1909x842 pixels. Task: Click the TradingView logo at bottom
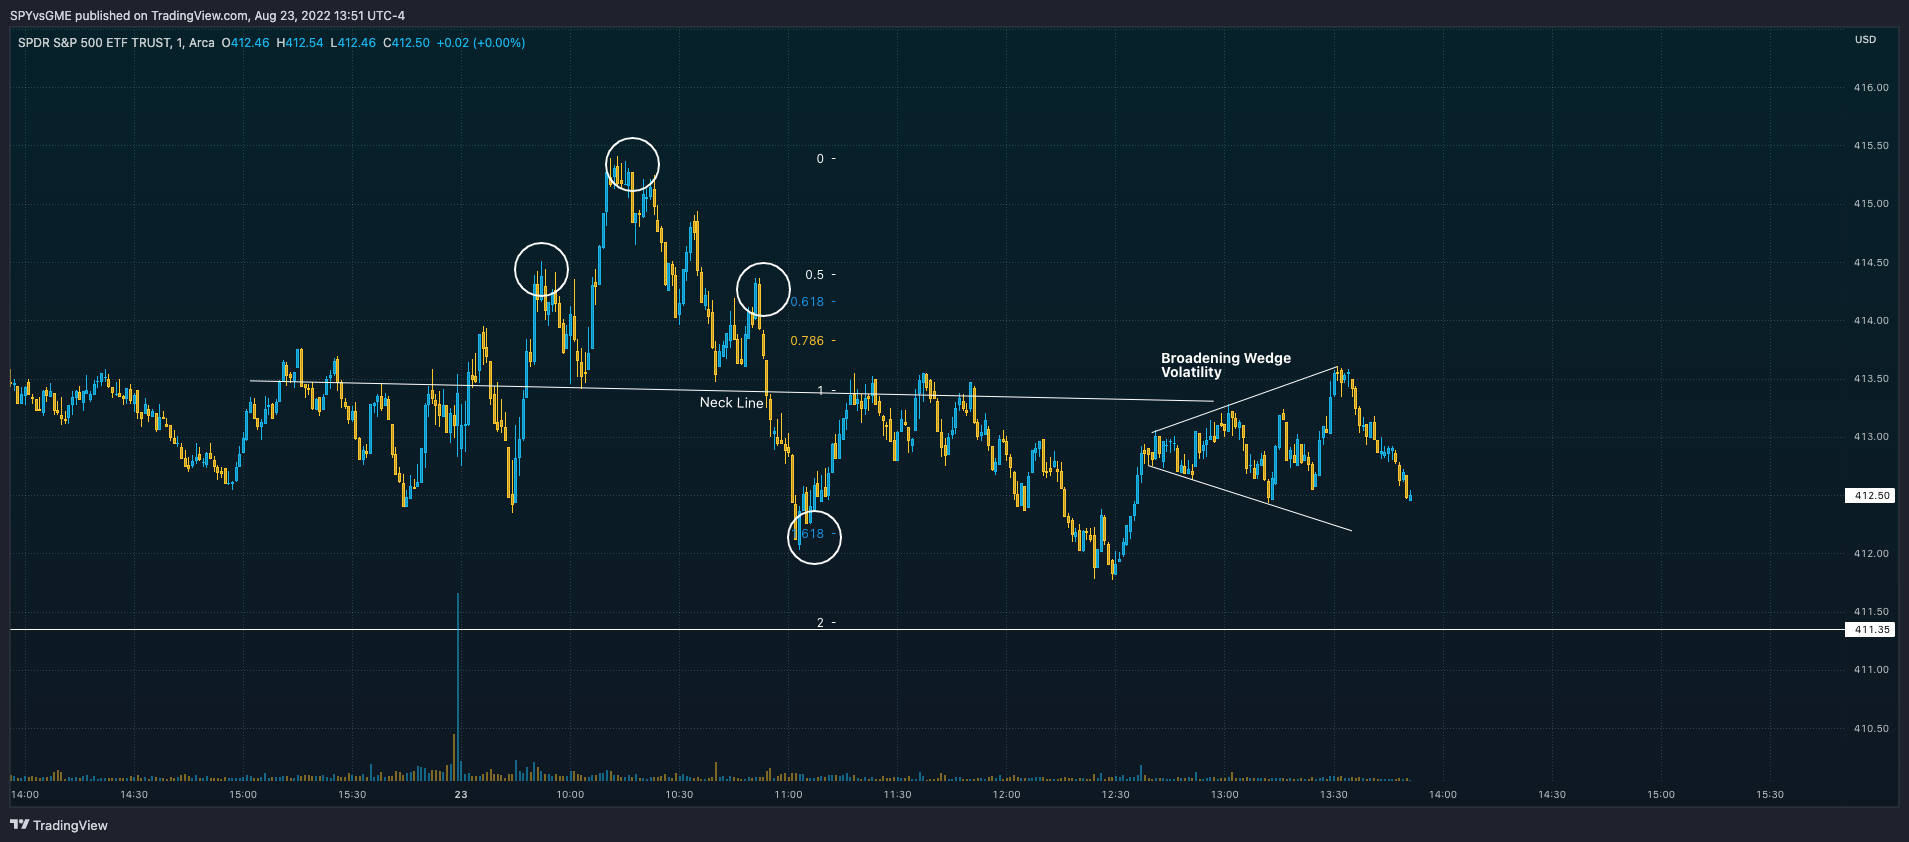pos(58,825)
